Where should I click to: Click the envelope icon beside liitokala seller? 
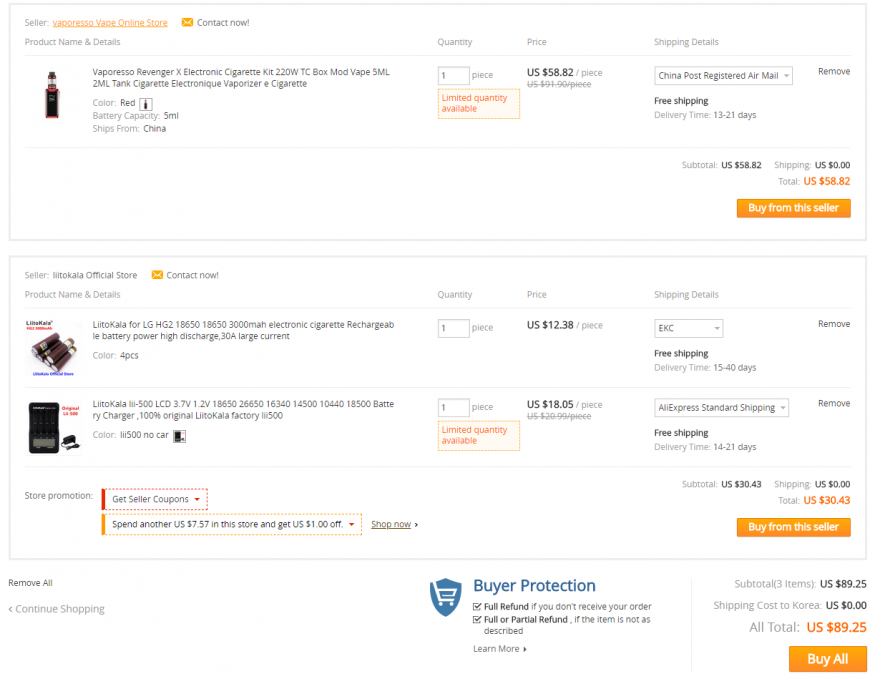[x=157, y=275]
